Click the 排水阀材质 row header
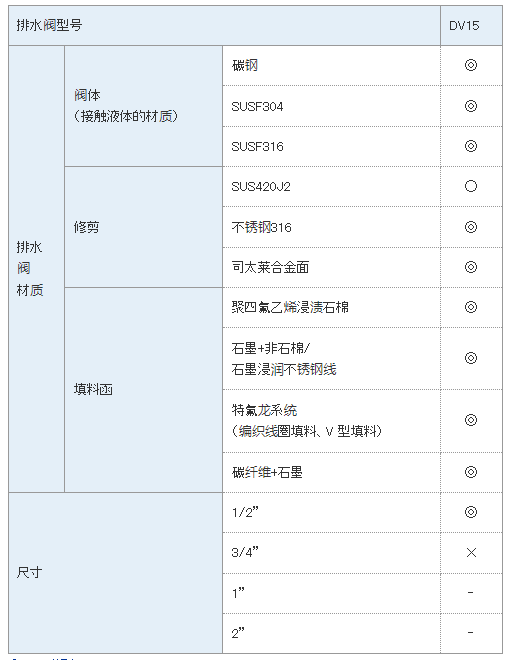The height and width of the screenshot is (660, 513). (36, 269)
